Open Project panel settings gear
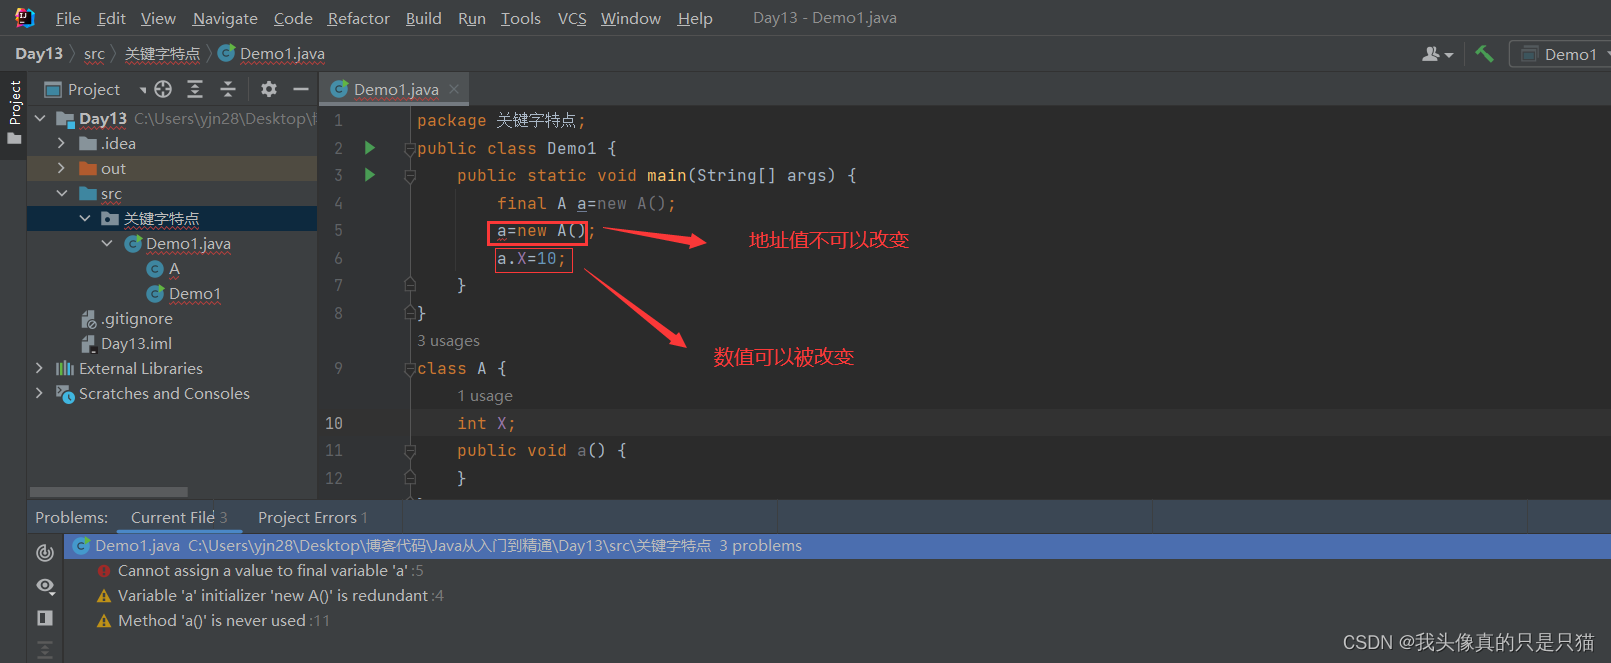The image size is (1611, 663). click(268, 89)
